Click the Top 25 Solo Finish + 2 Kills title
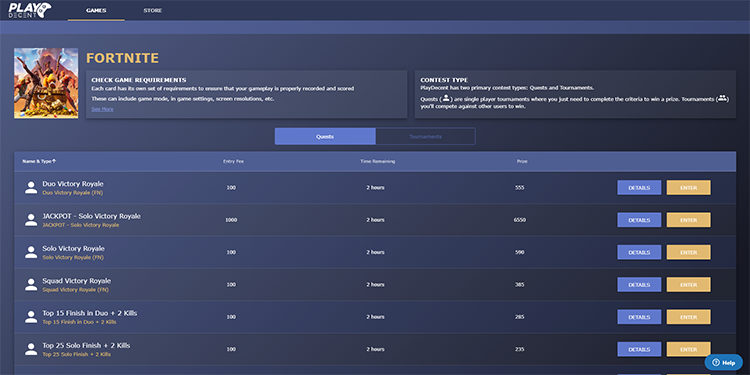750x375 pixels. 86,345
